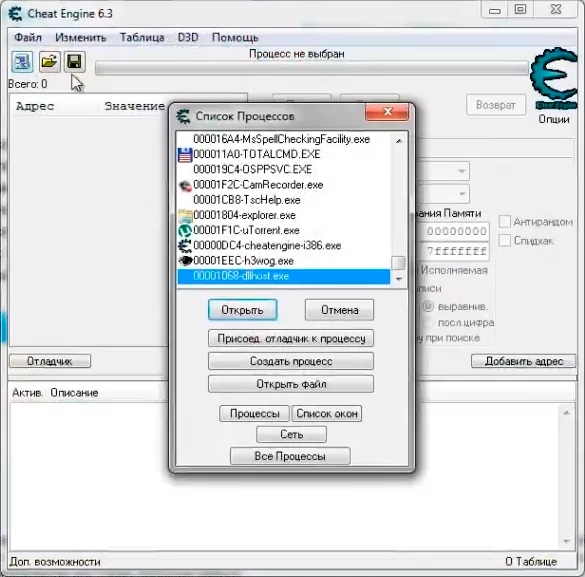Click the Добавить адрес button

tap(523, 361)
